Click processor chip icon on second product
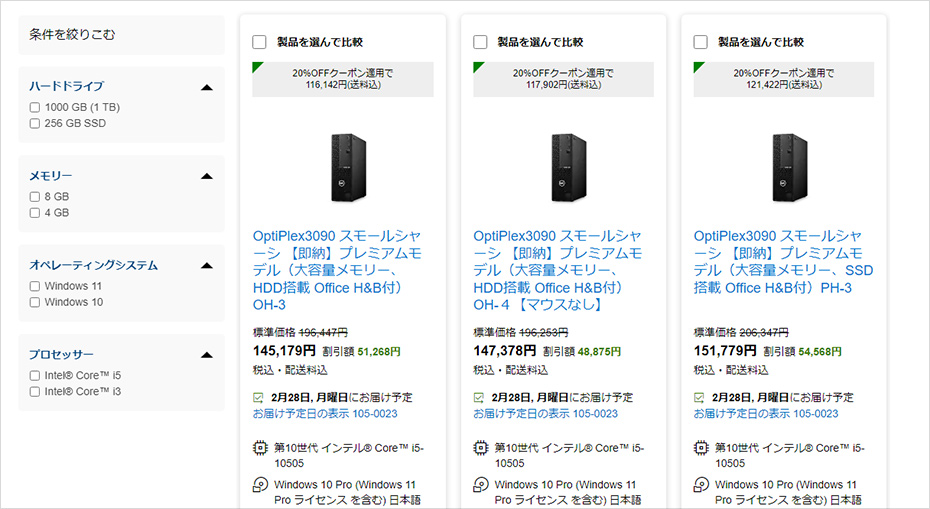 coord(480,448)
